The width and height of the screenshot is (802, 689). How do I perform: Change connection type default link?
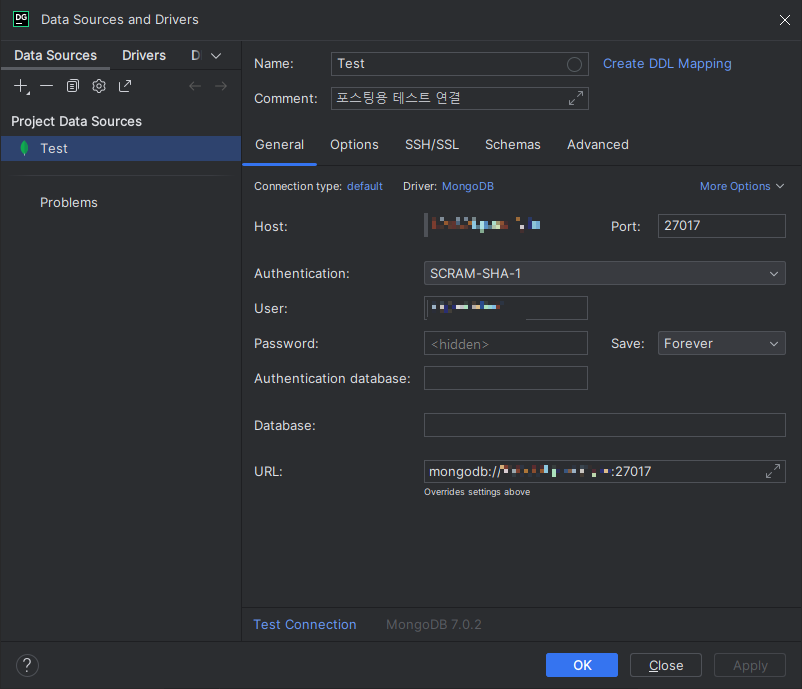365,186
